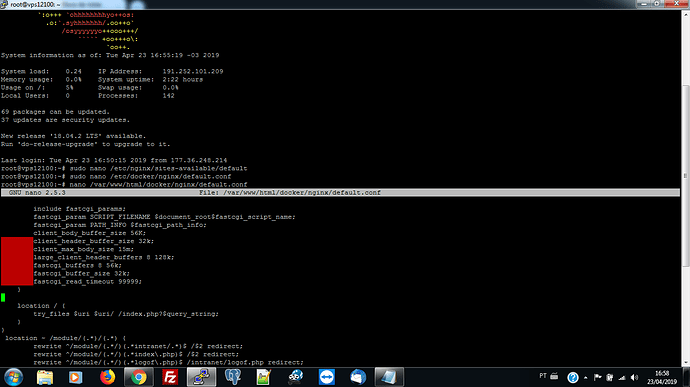This screenshot has width=690, height=387.
Task: Click the terminal vertical scrollbar thumb
Action: tap(686, 175)
